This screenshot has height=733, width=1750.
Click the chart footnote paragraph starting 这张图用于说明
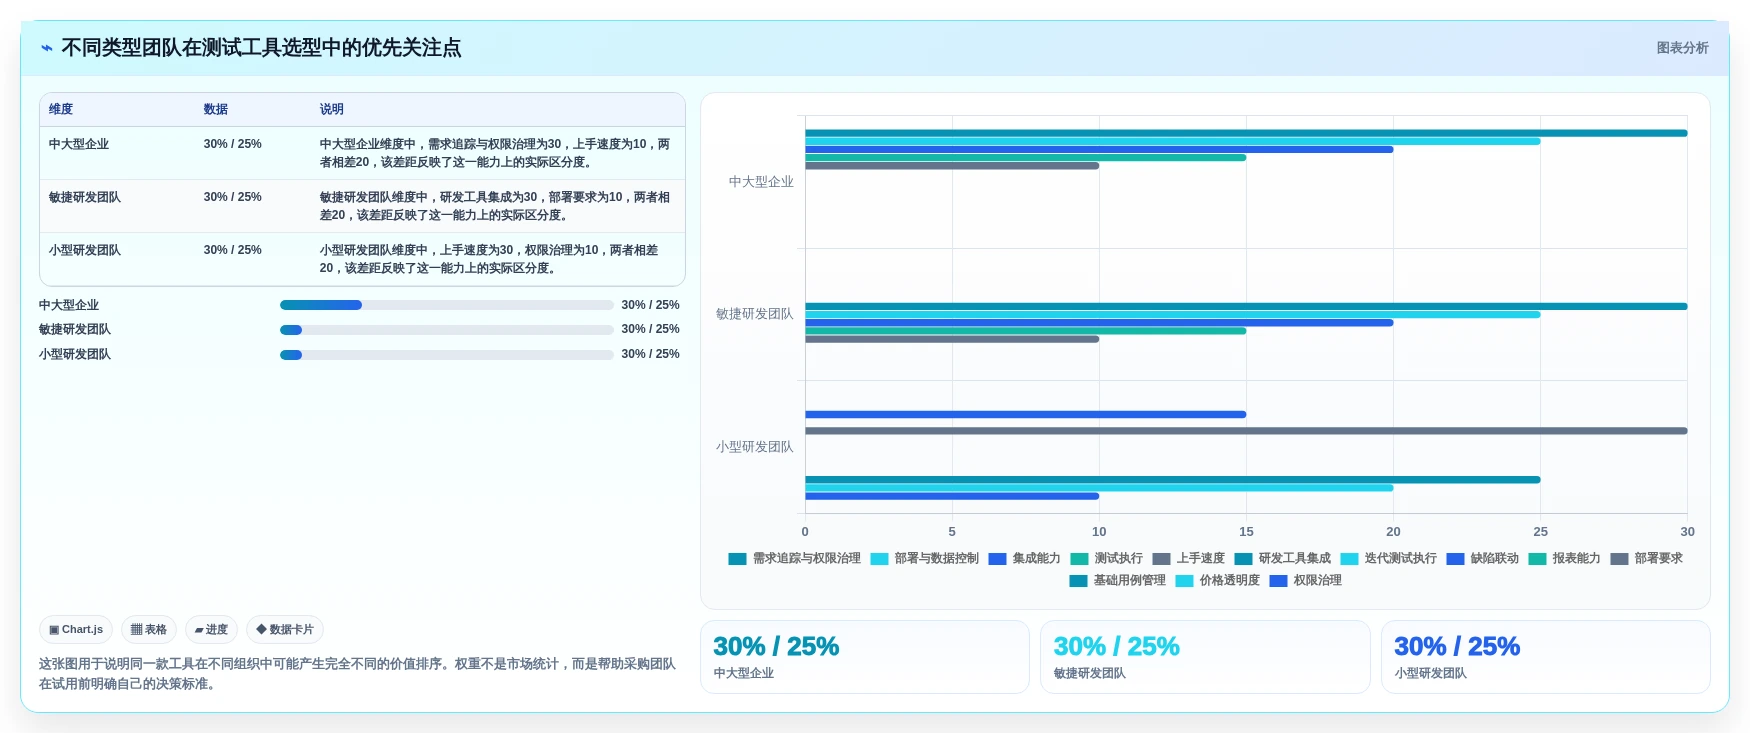pyautogui.click(x=357, y=674)
